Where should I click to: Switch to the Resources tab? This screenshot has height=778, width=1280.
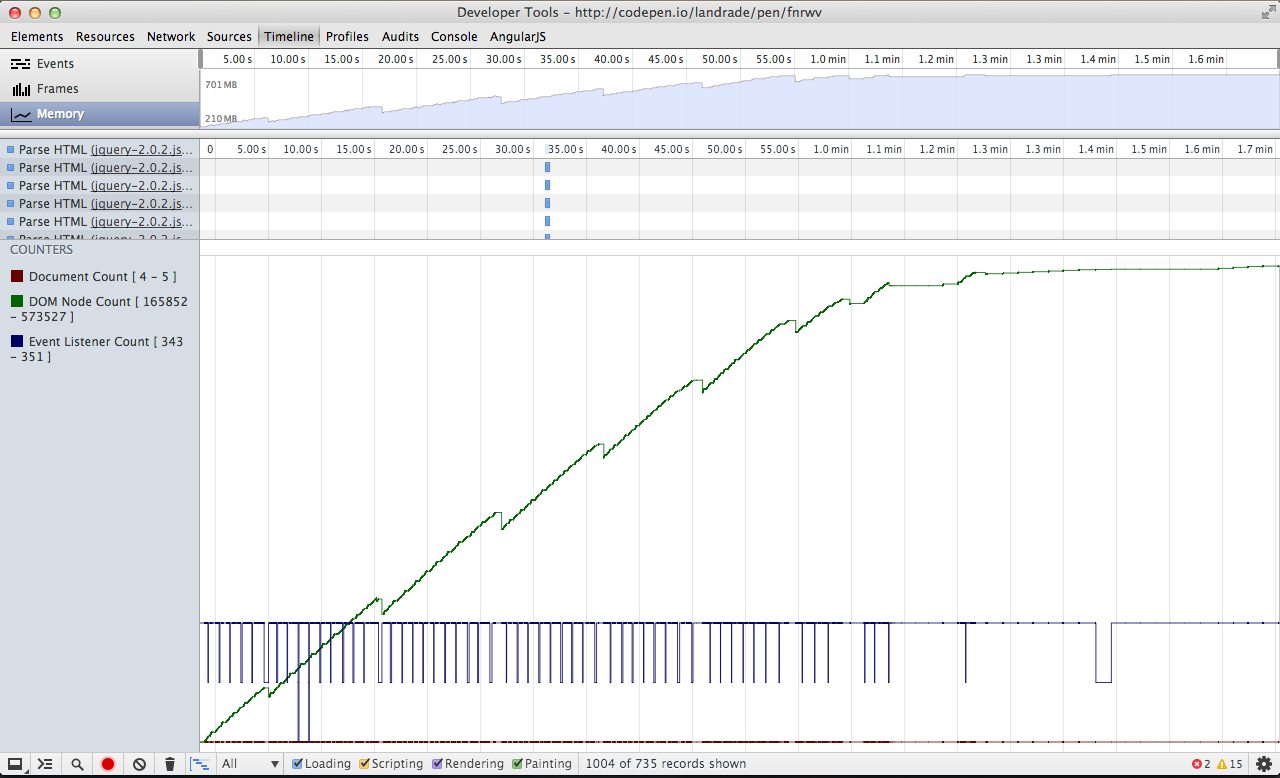tap(105, 36)
